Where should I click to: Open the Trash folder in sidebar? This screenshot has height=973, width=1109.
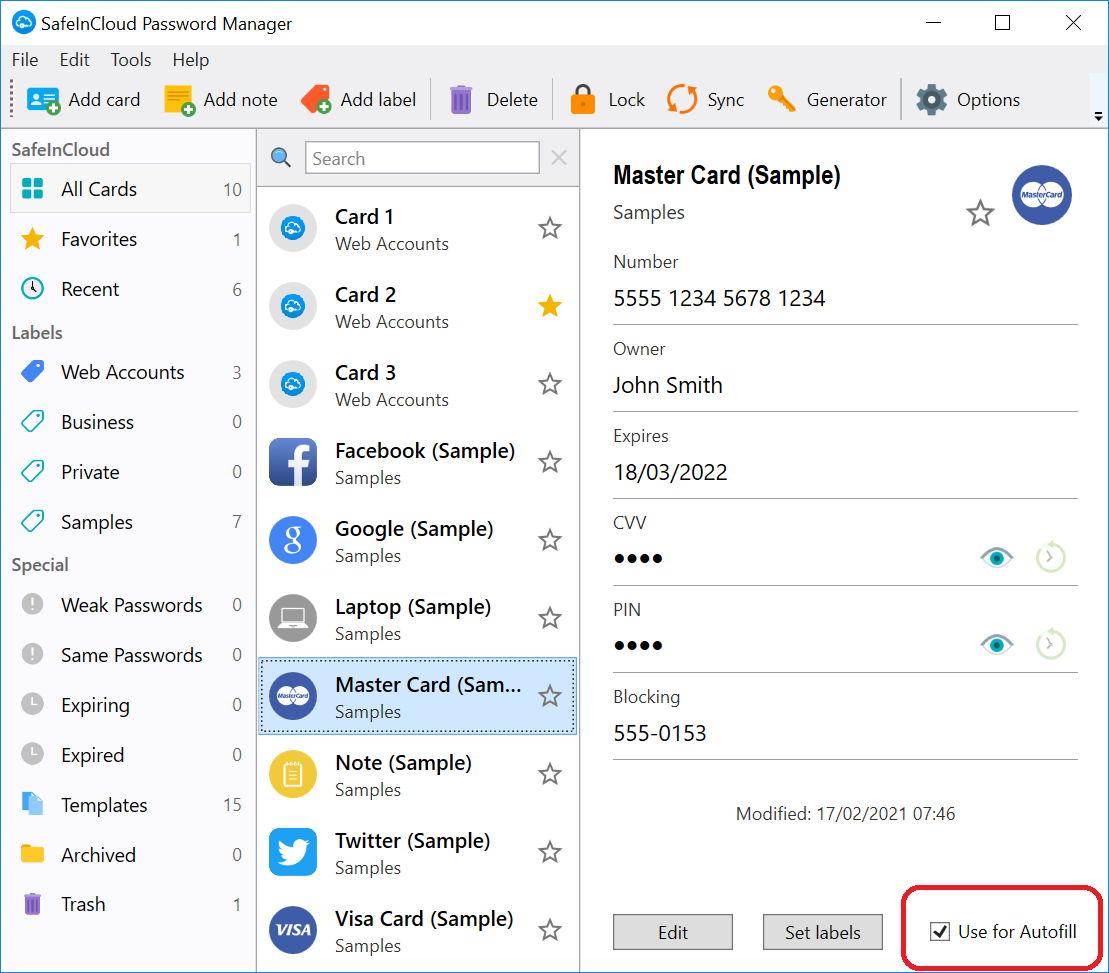(131, 904)
